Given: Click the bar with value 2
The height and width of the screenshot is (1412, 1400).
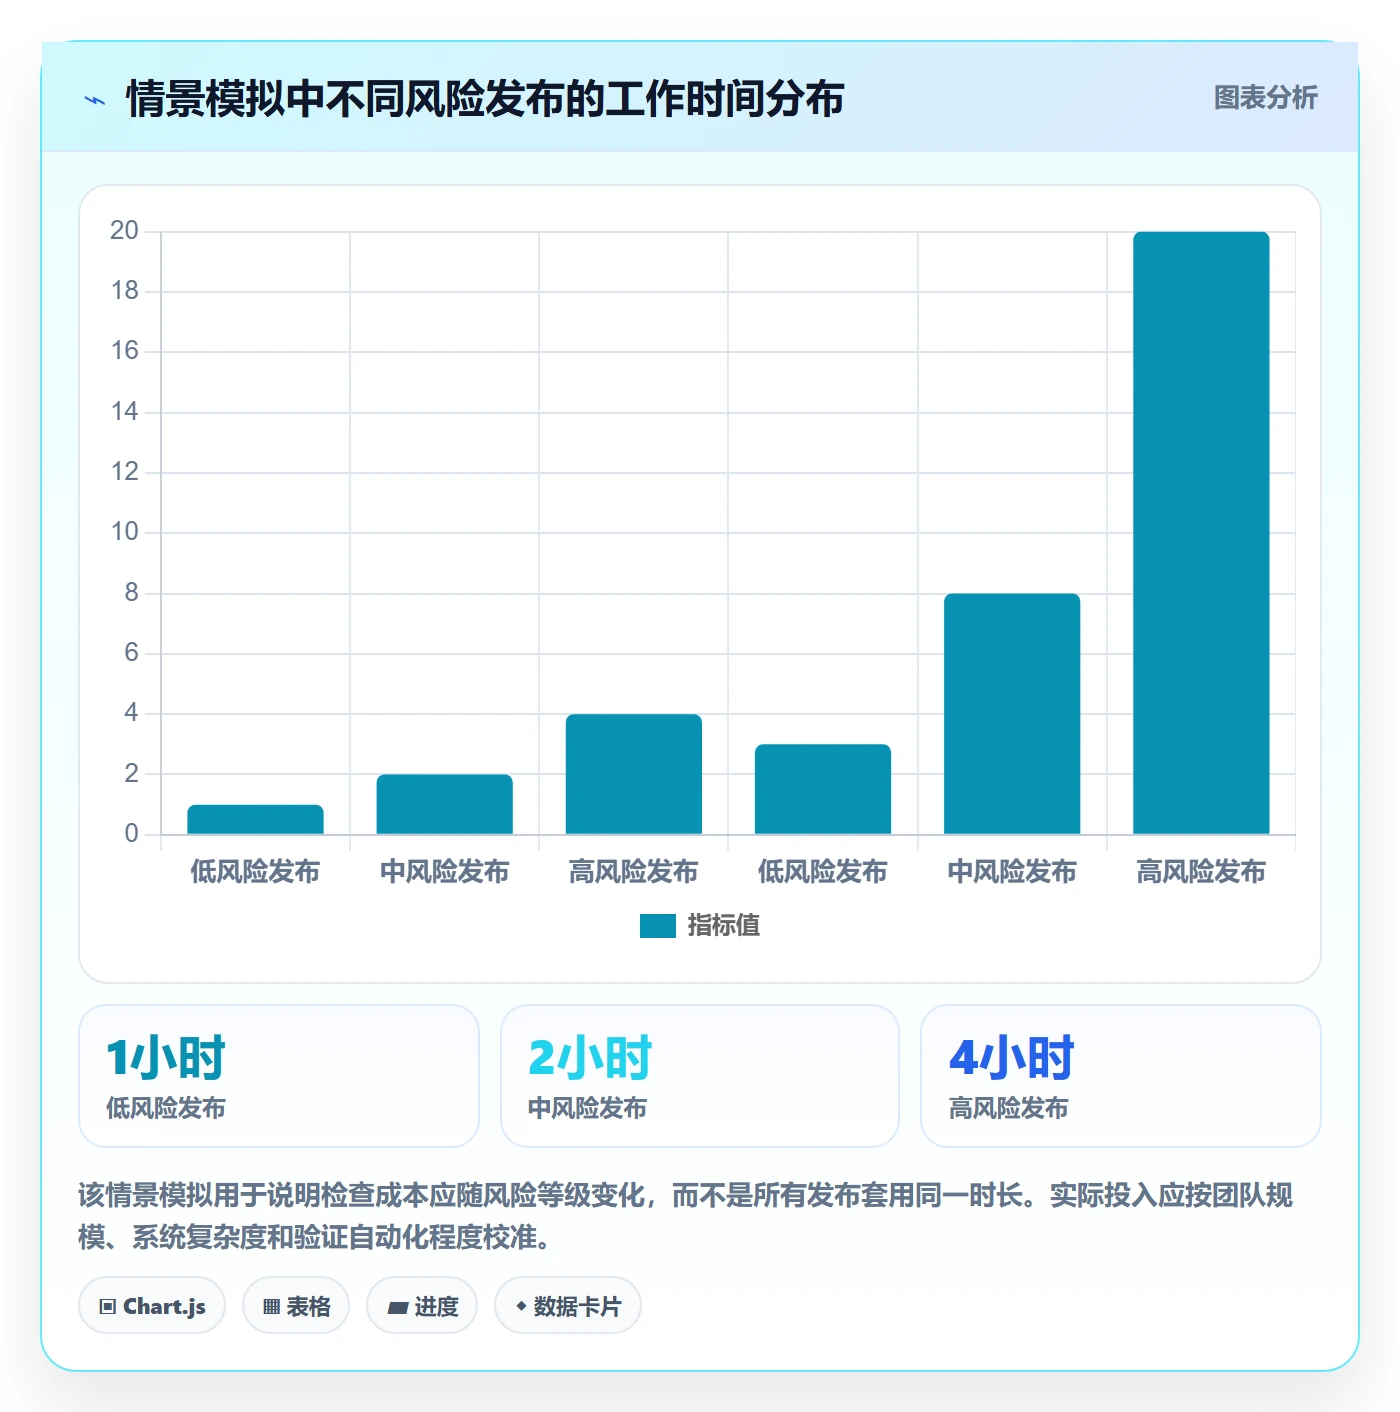Looking at the screenshot, I should (x=444, y=804).
